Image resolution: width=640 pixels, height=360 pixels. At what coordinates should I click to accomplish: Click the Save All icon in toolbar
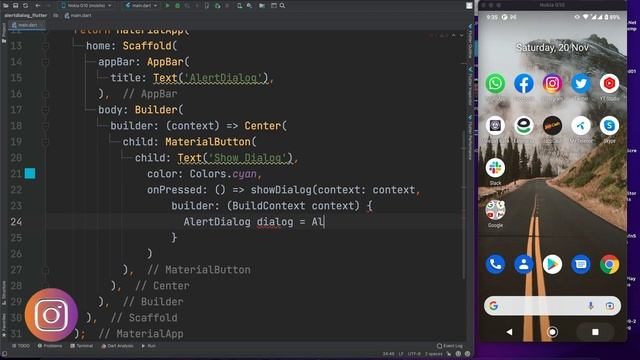pos(16,6)
